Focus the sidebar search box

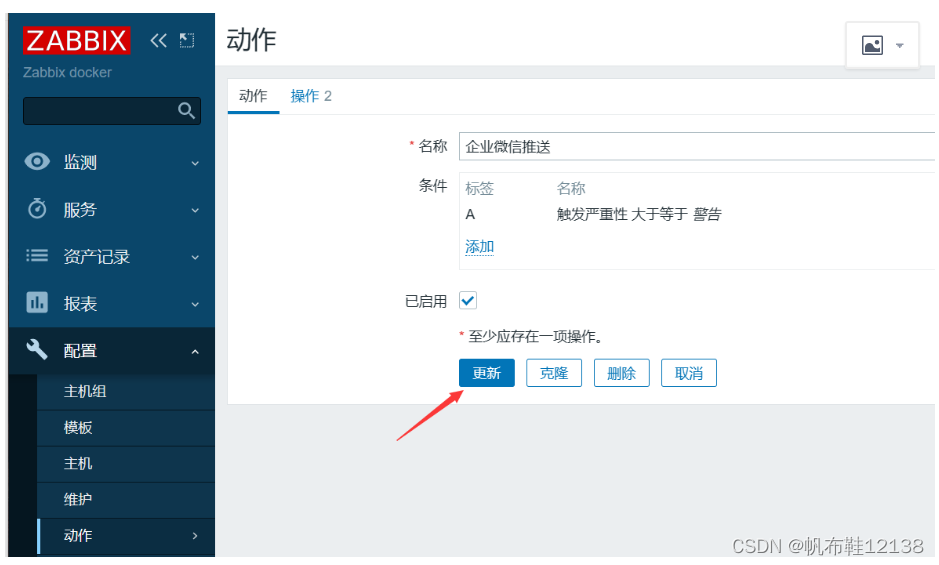tap(111, 111)
